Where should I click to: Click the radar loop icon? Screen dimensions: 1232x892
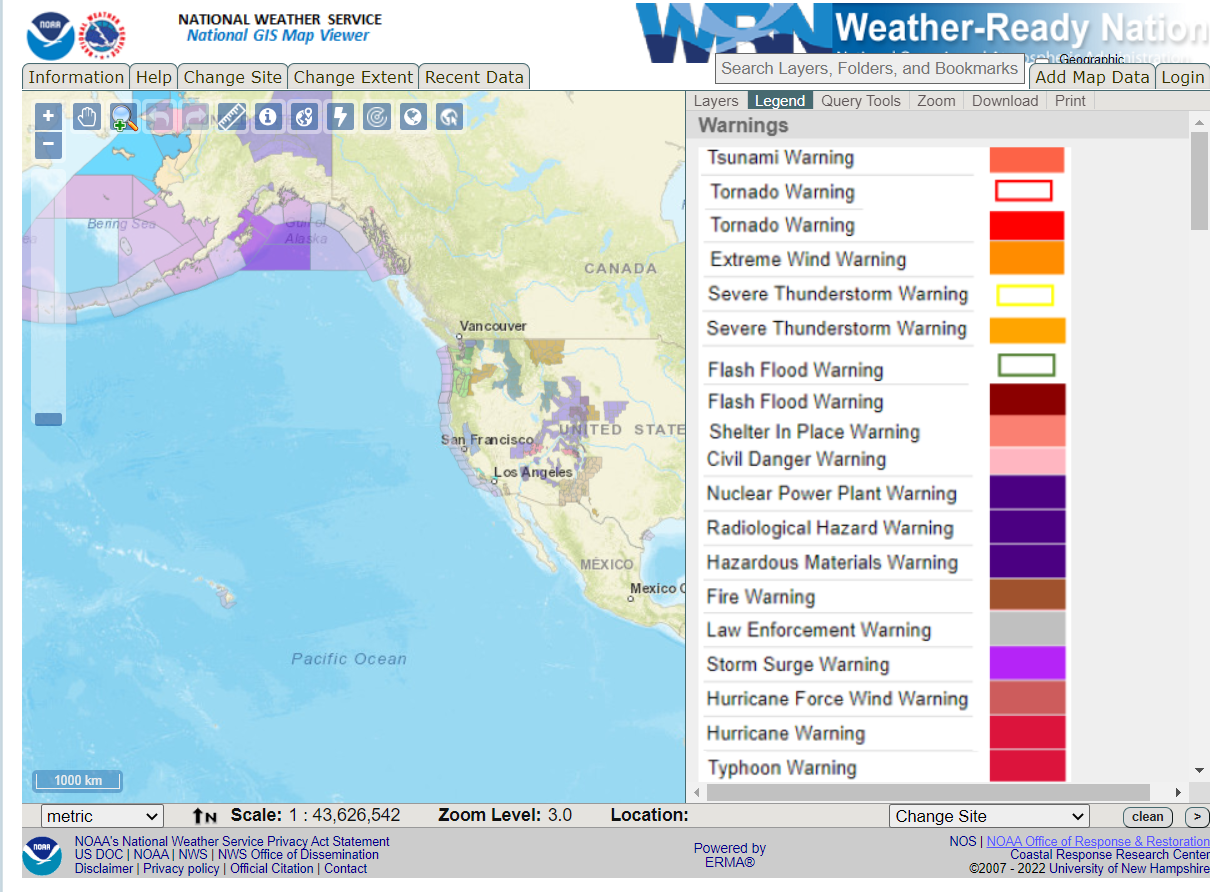tap(376, 117)
